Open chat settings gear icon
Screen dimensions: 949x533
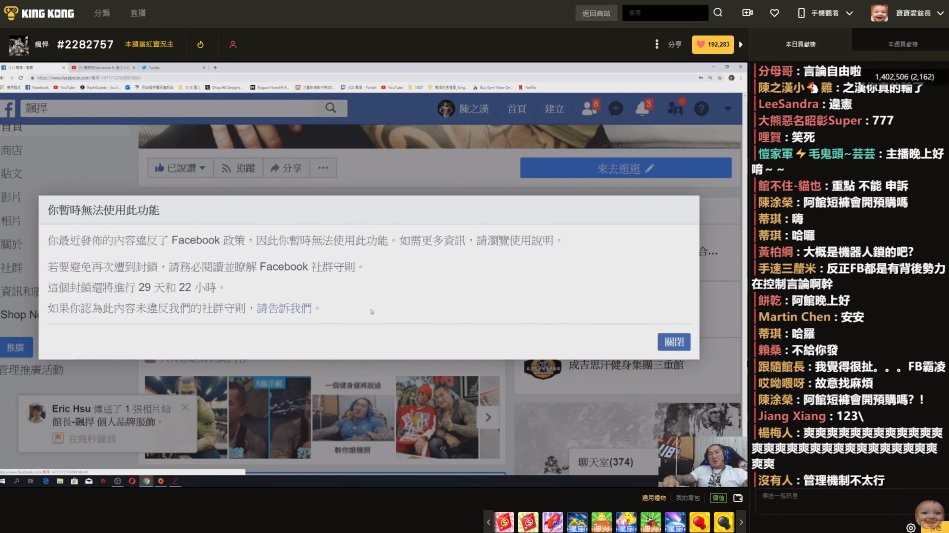click(x=910, y=527)
